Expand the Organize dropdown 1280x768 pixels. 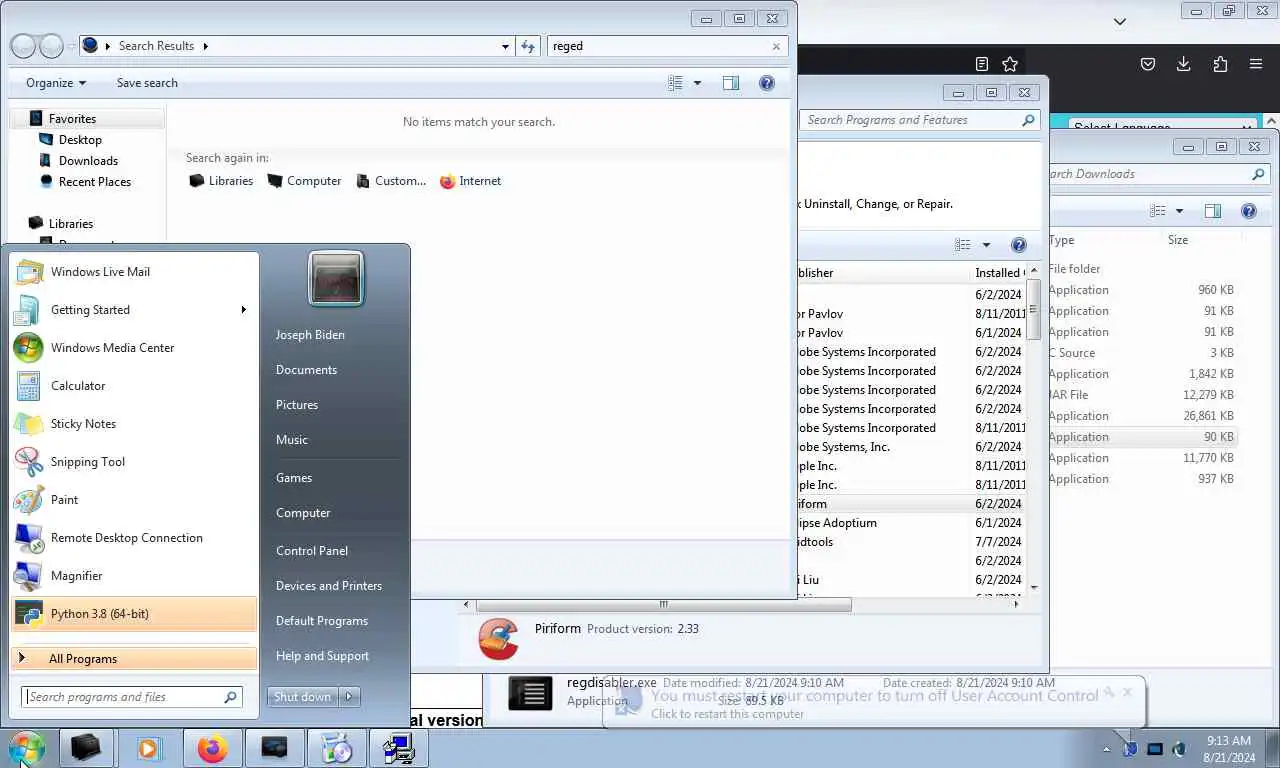(56, 83)
